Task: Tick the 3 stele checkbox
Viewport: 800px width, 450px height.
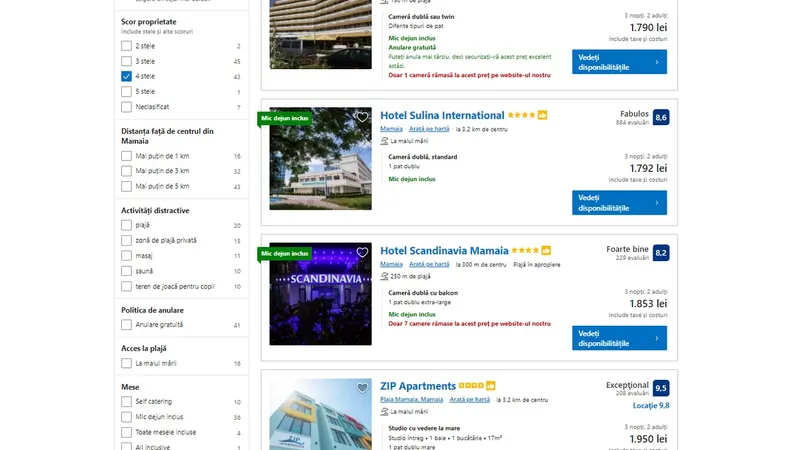Action: click(x=127, y=61)
